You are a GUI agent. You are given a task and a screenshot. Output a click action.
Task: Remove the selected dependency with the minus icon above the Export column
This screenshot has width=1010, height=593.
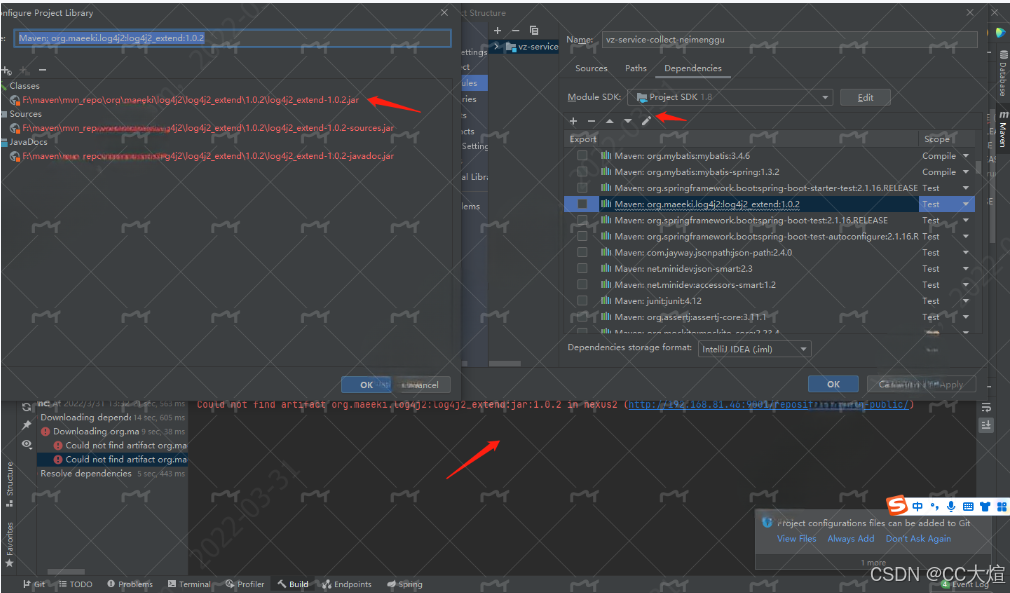coord(591,121)
